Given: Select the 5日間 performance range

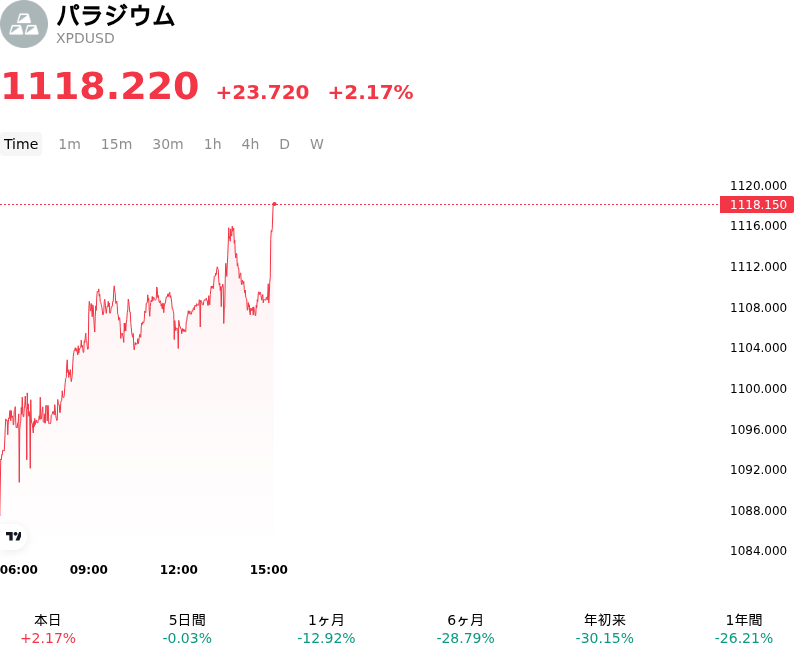Looking at the screenshot, I should (187, 629).
